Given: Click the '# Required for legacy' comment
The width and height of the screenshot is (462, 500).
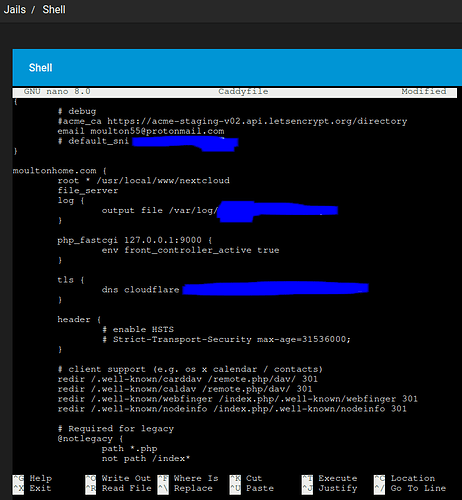Looking at the screenshot, I should [x=116, y=429].
